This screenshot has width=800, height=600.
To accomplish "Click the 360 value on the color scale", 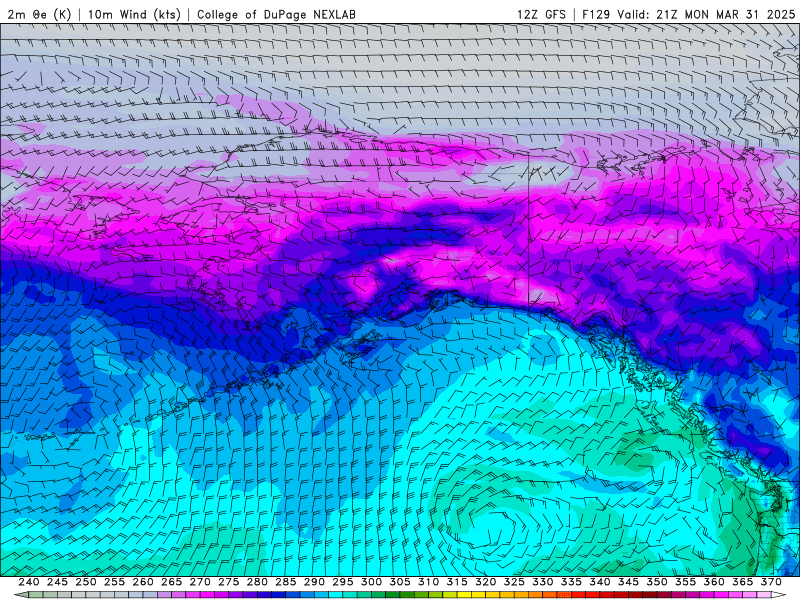I will tap(714, 582).
